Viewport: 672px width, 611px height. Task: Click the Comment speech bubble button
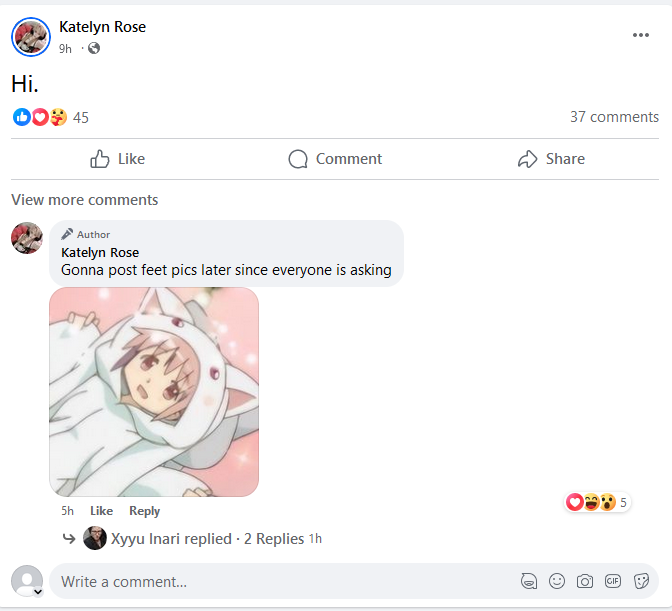[335, 159]
